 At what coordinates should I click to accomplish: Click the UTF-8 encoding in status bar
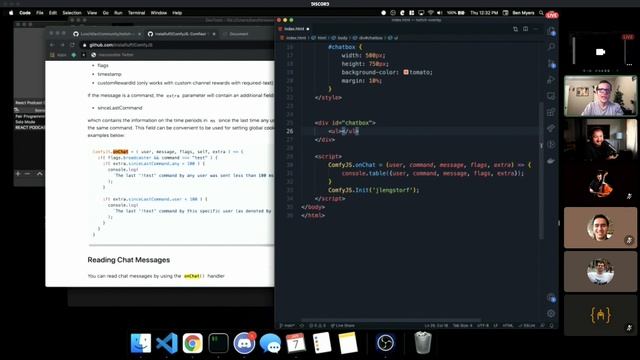coord(482,326)
